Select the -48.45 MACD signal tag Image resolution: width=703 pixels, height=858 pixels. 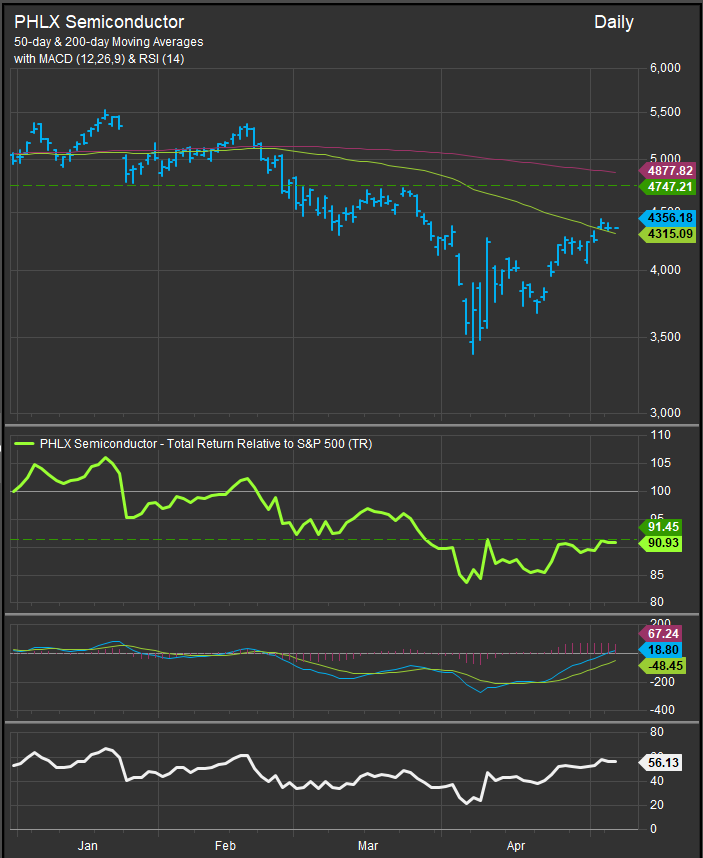[x=660, y=665]
